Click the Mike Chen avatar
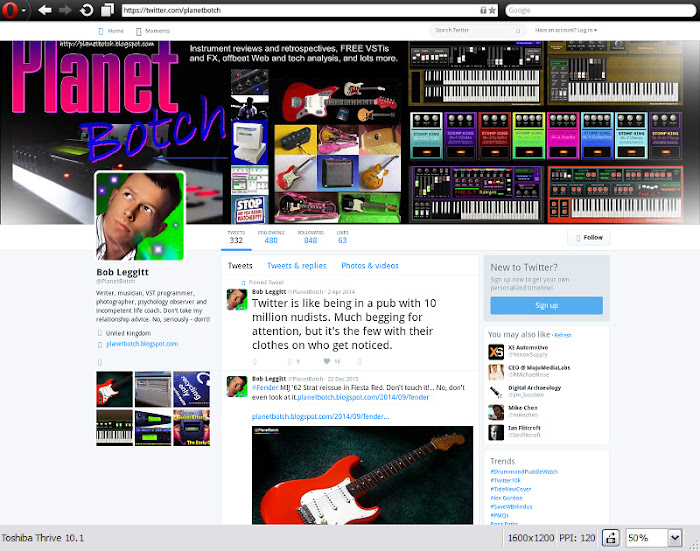 point(496,412)
